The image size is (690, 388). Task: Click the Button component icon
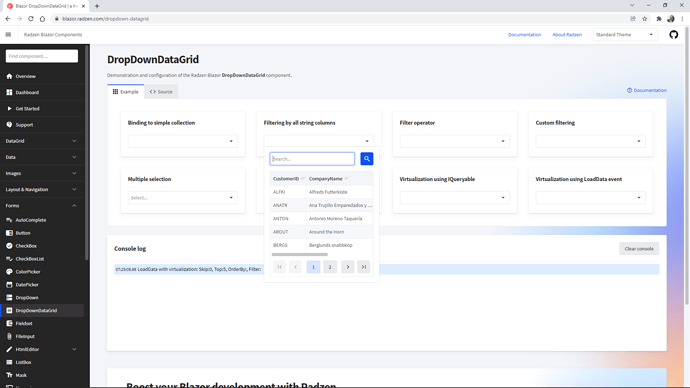pyautogui.click(x=9, y=233)
